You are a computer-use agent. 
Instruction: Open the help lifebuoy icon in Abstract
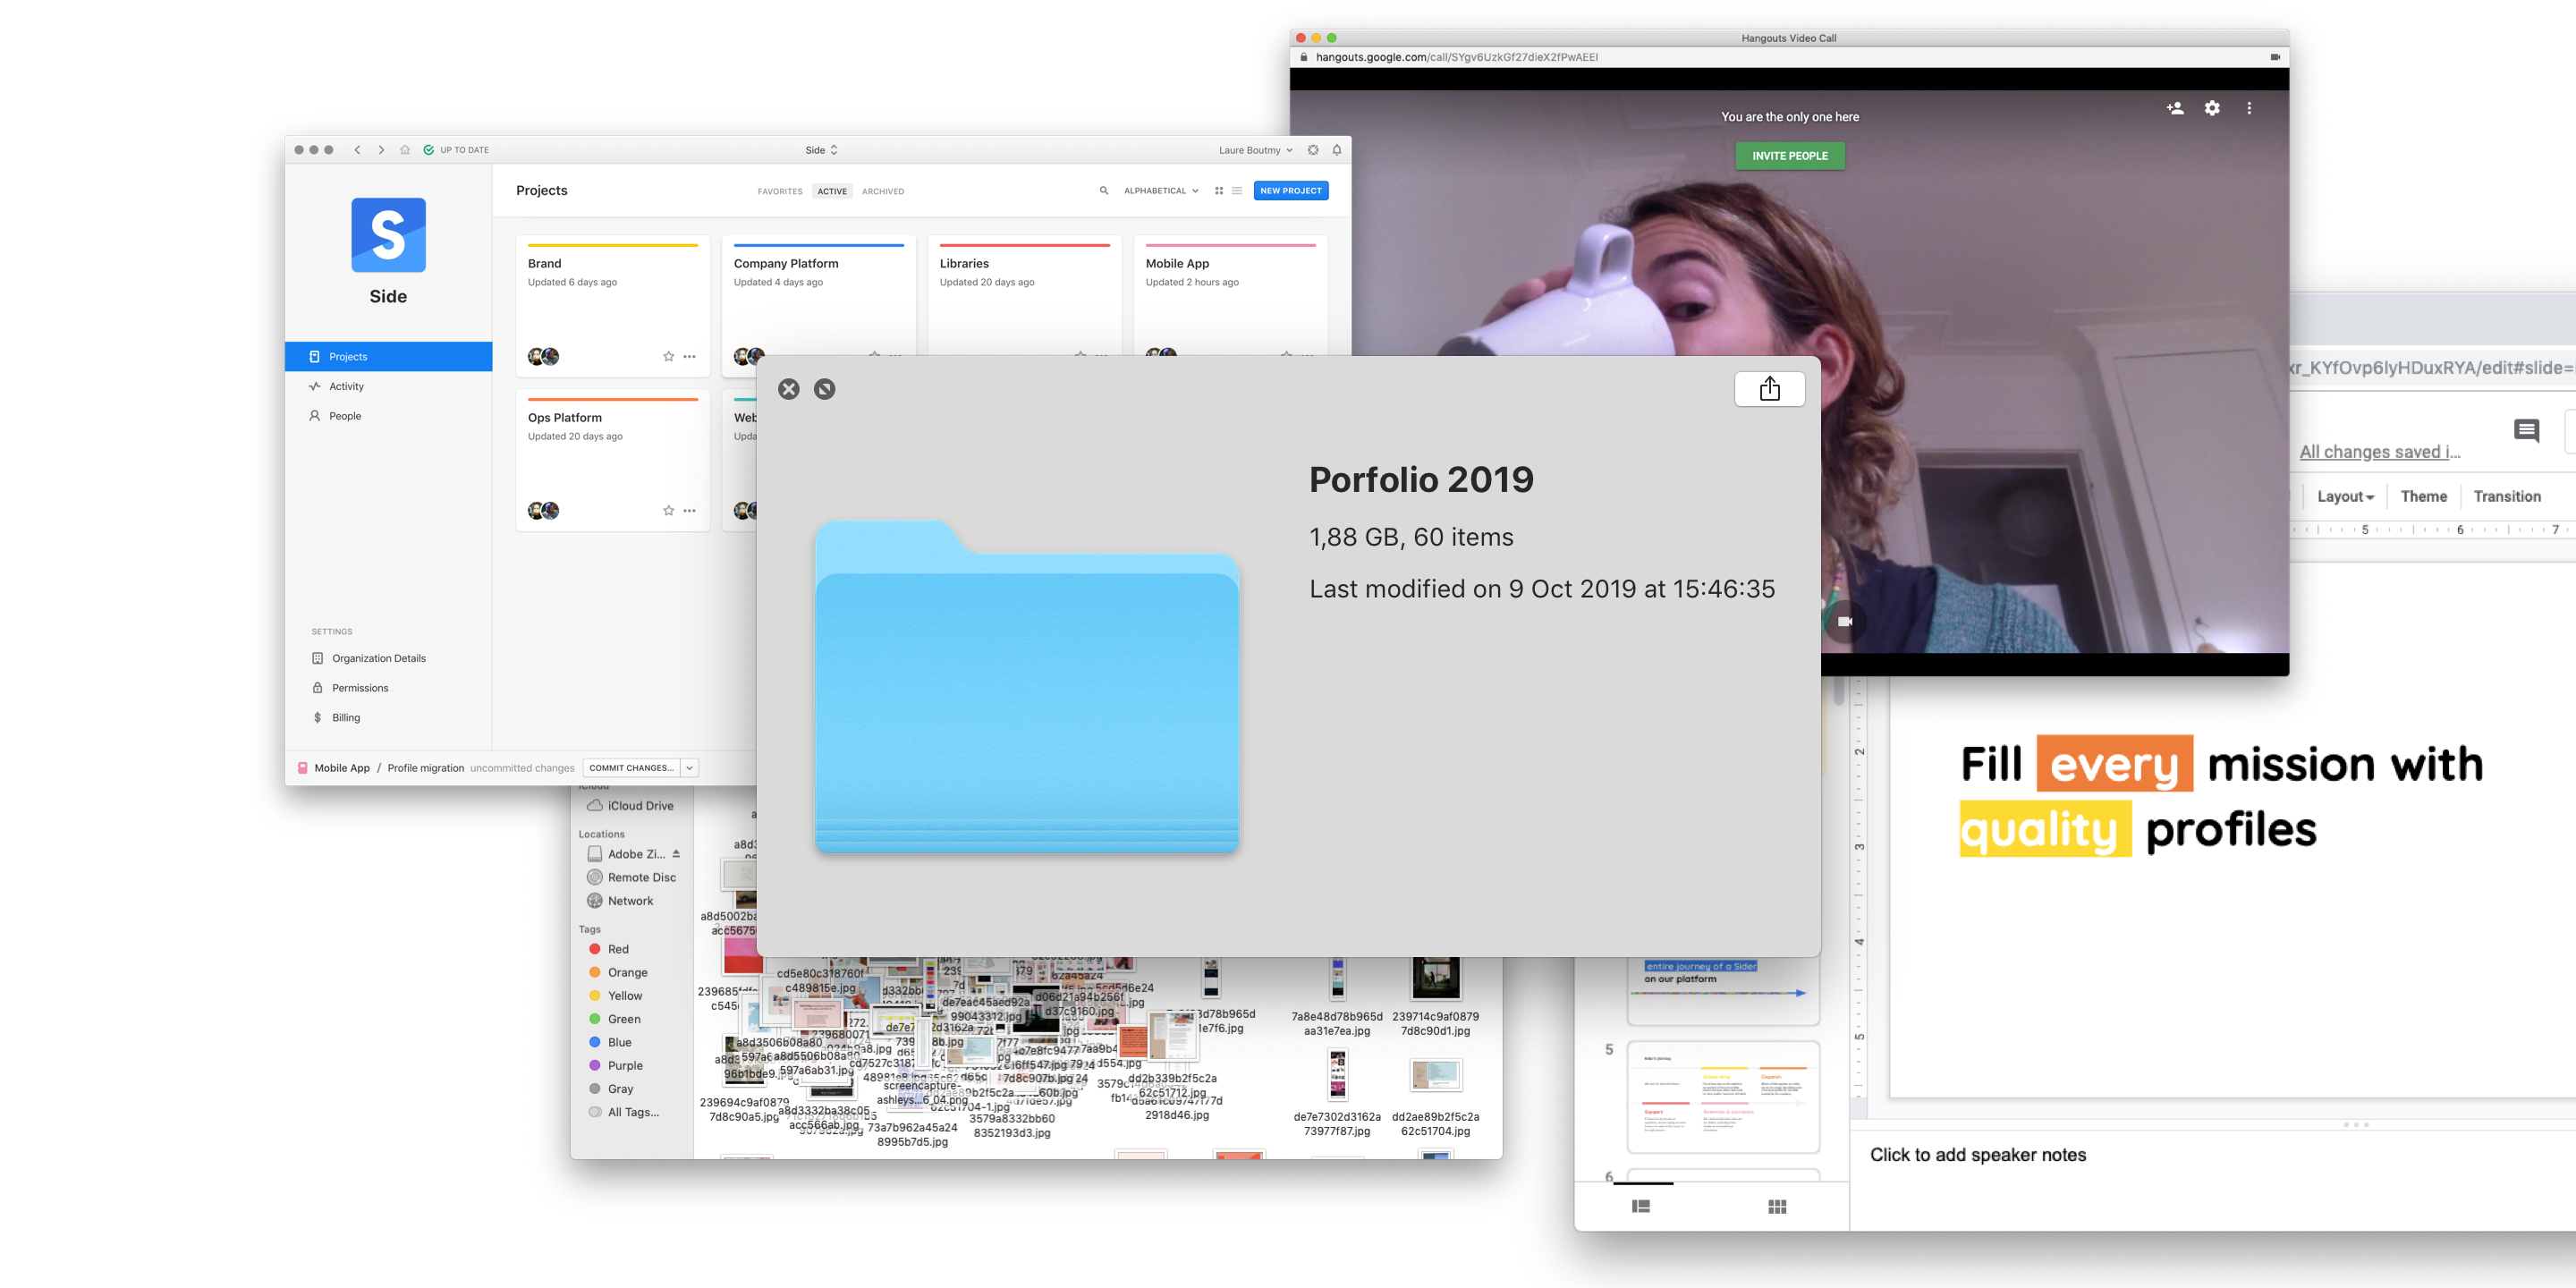coord(1313,150)
